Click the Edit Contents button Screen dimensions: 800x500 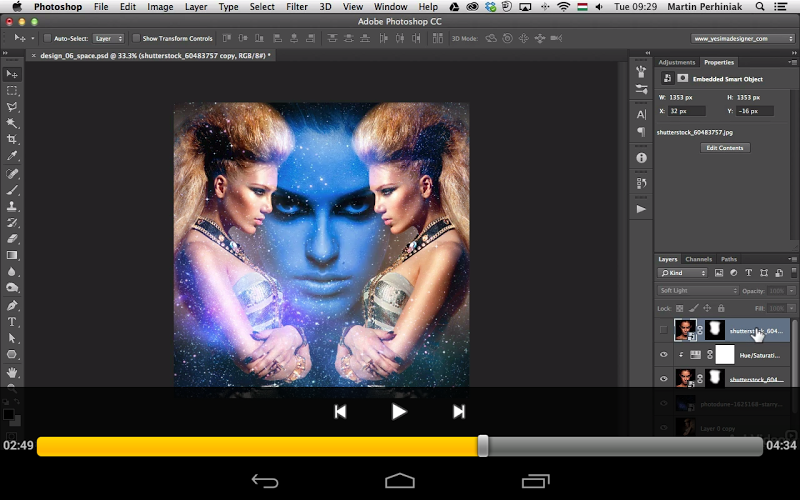click(x=724, y=148)
